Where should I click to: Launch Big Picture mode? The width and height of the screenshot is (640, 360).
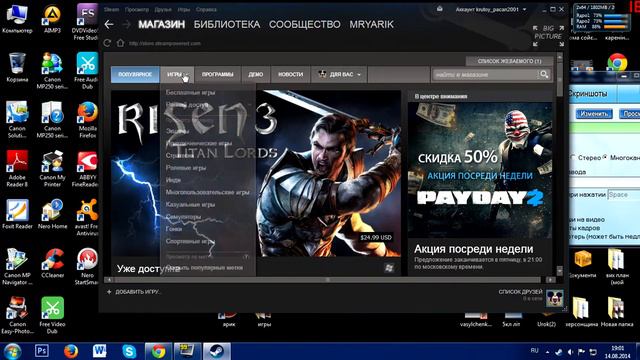point(548,36)
